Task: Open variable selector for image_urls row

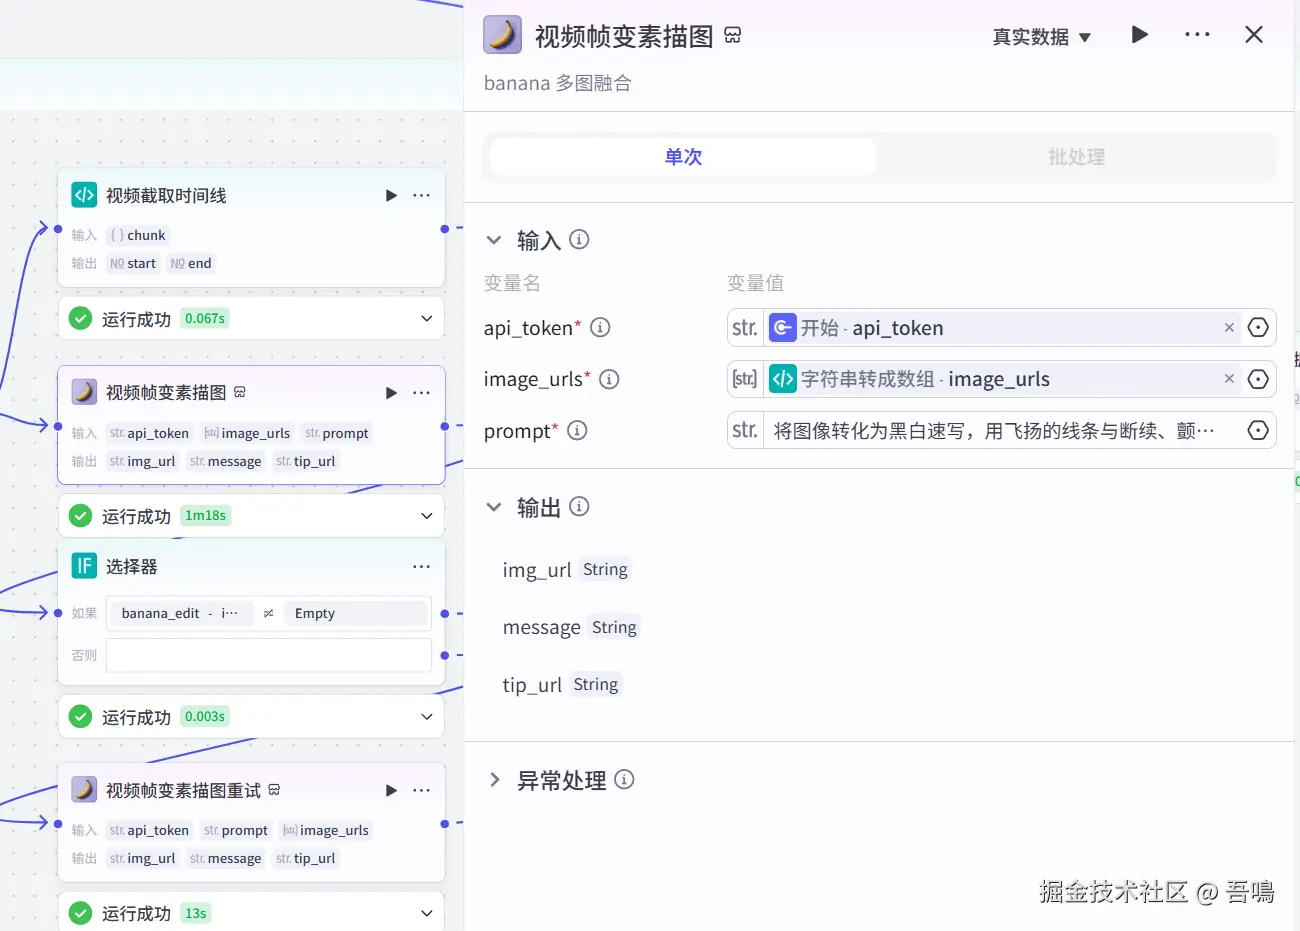Action: coord(1258,379)
